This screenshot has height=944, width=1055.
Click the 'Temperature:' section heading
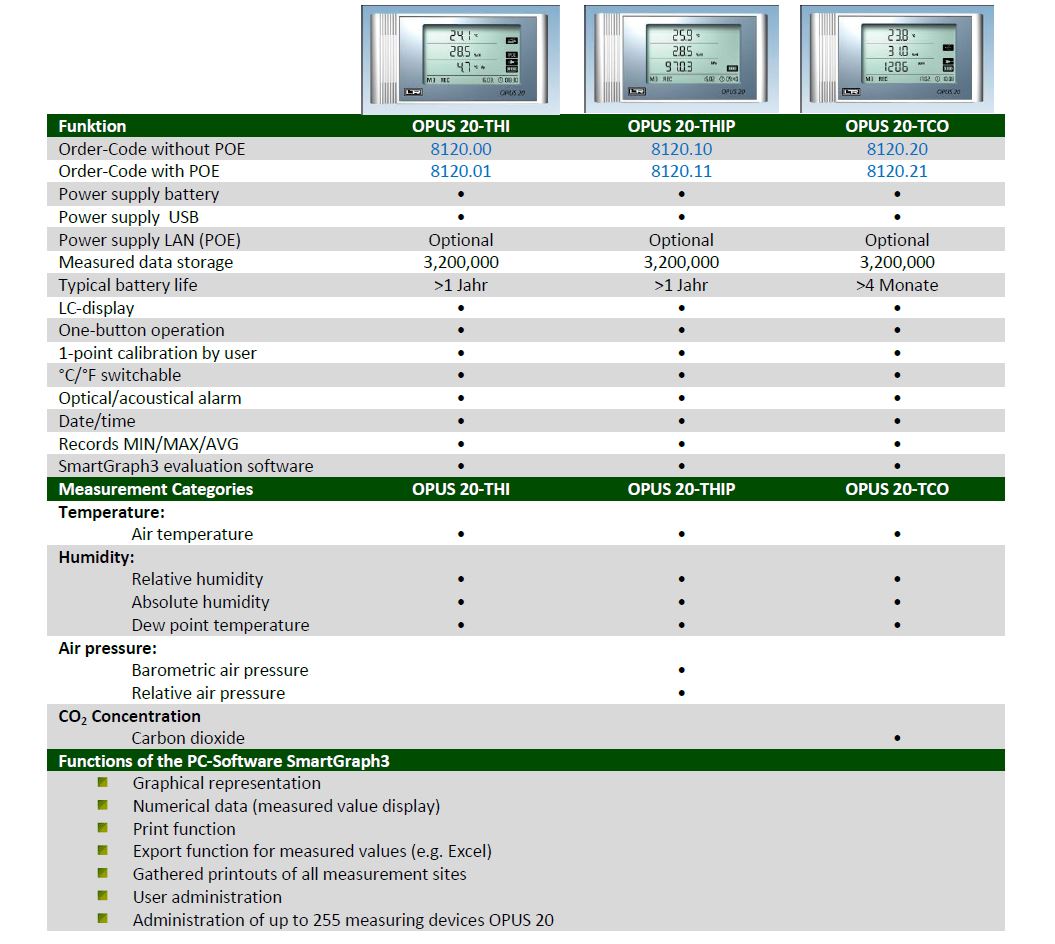tap(112, 512)
